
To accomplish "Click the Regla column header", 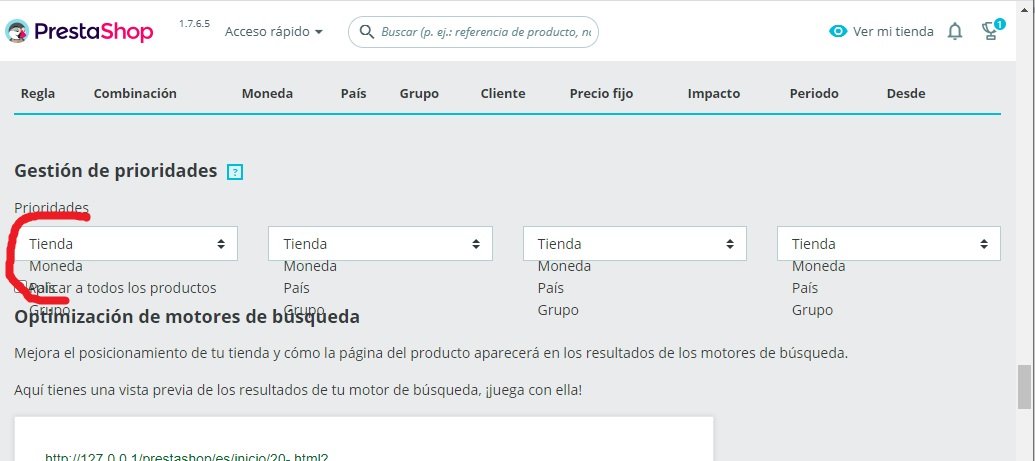I will [38, 93].
